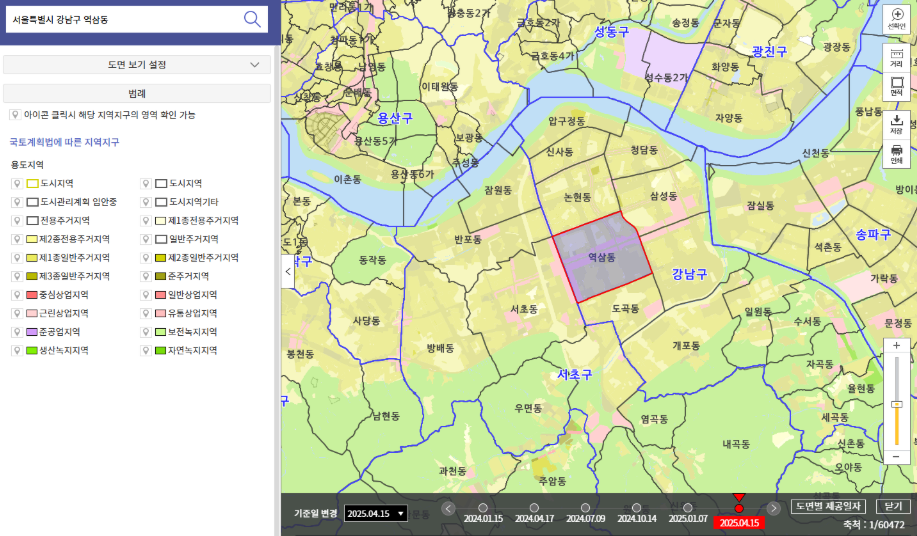This screenshot has width=917, height=536.
Task: Open 국토계획법에 따른 지역지구 link
Action: (64, 142)
